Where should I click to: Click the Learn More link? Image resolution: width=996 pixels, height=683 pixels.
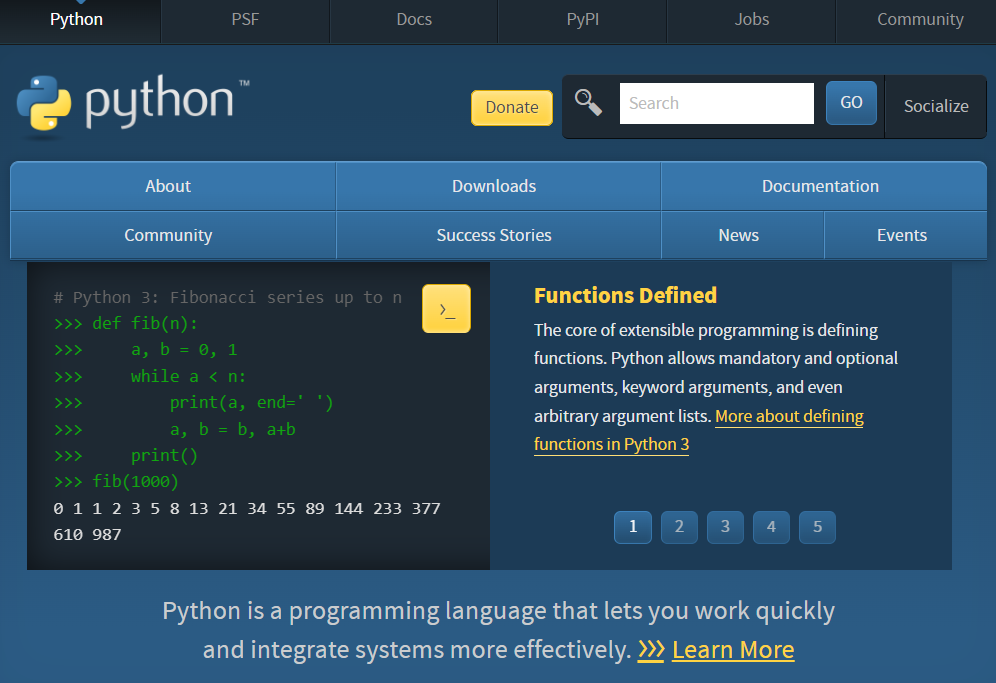733,650
